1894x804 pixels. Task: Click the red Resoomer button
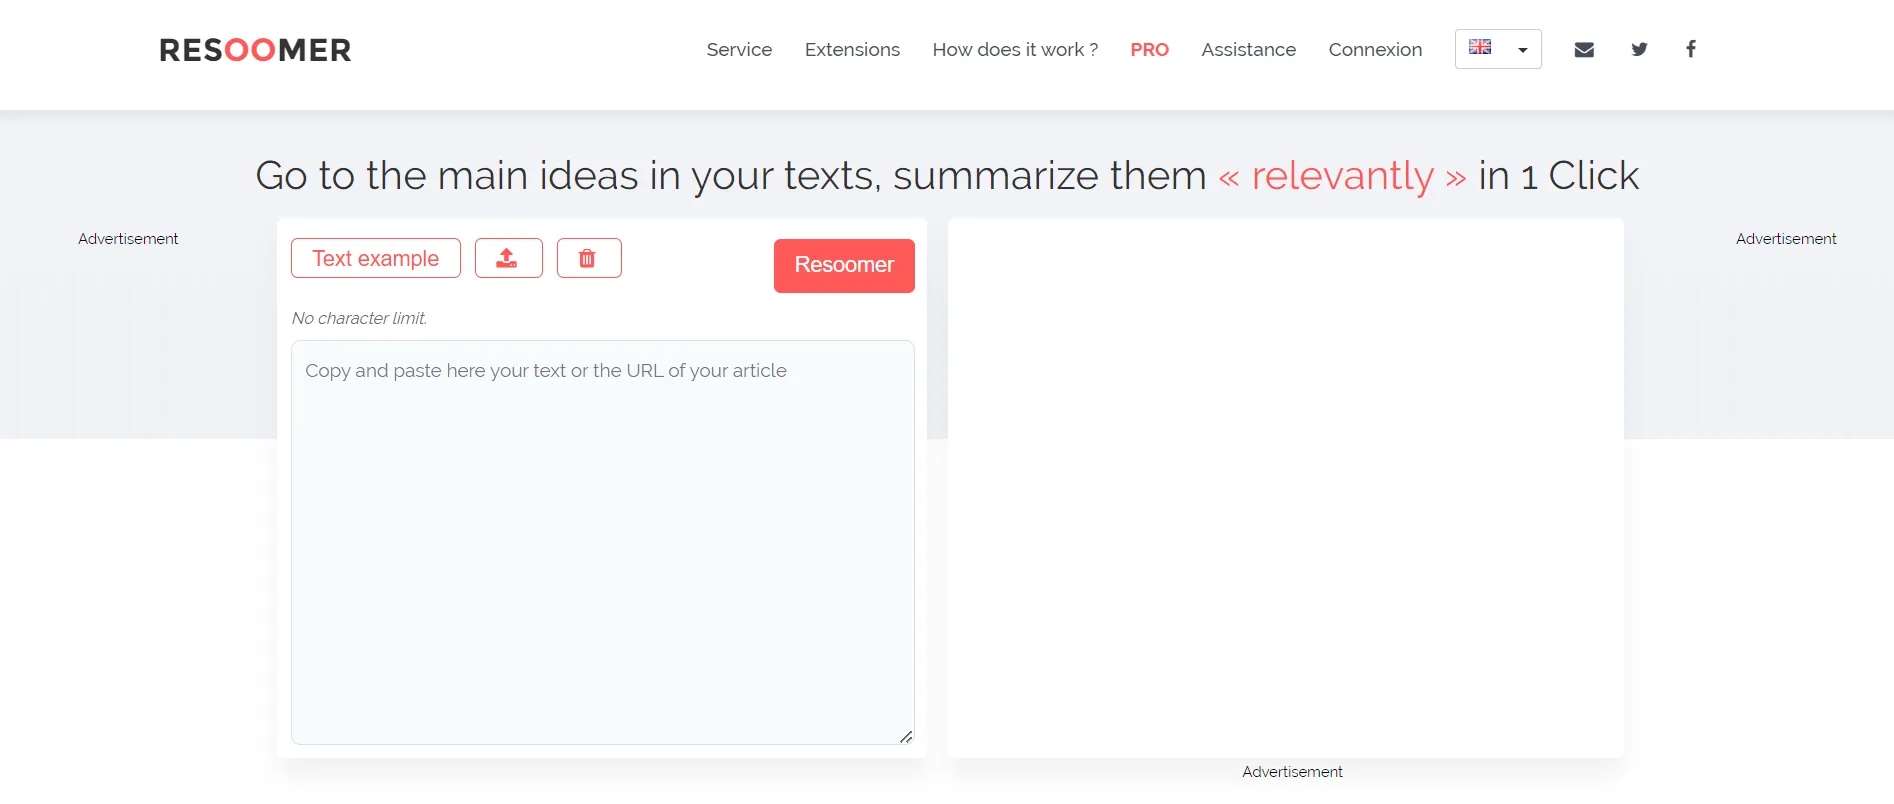844,265
